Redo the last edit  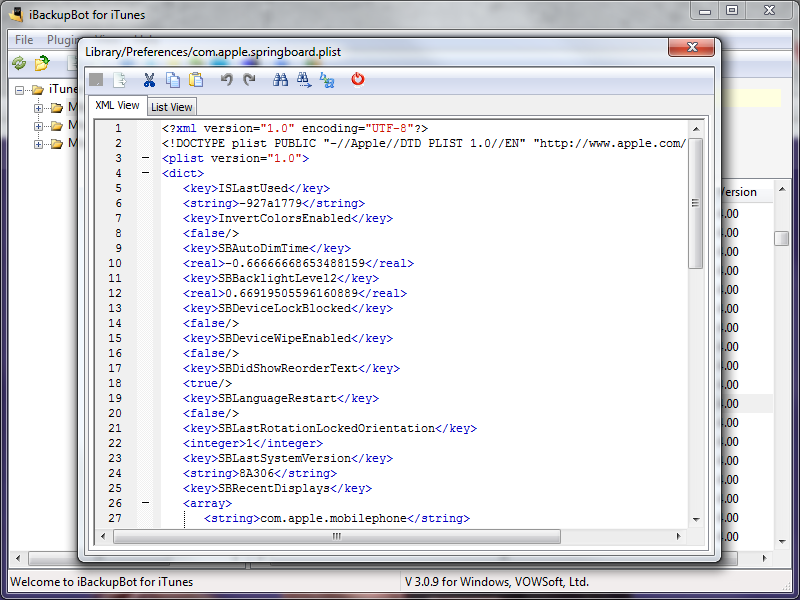(x=249, y=80)
